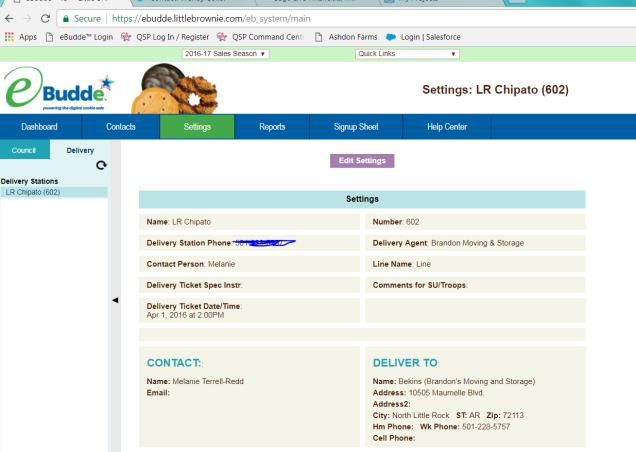Click Bekins (Brandon's Moving and Storage) name

click(x=467, y=381)
